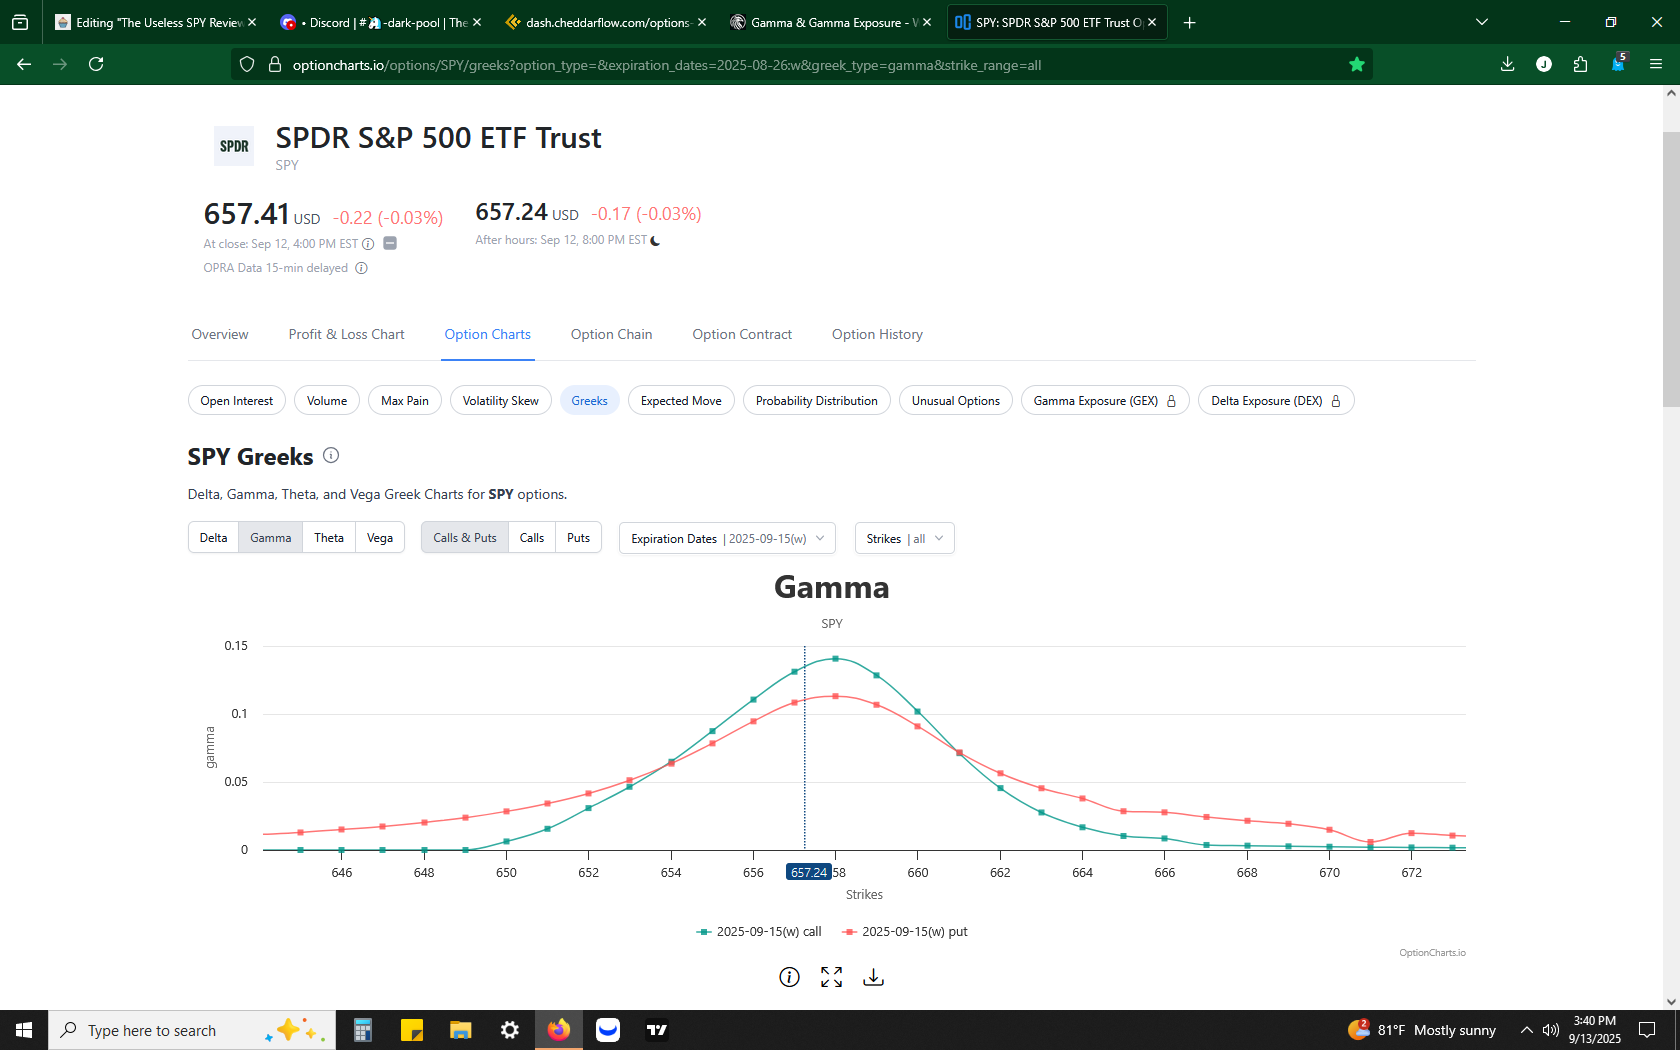Click Windows taskbar search box
Viewport: 1680px width, 1050px height.
pos(192,1030)
